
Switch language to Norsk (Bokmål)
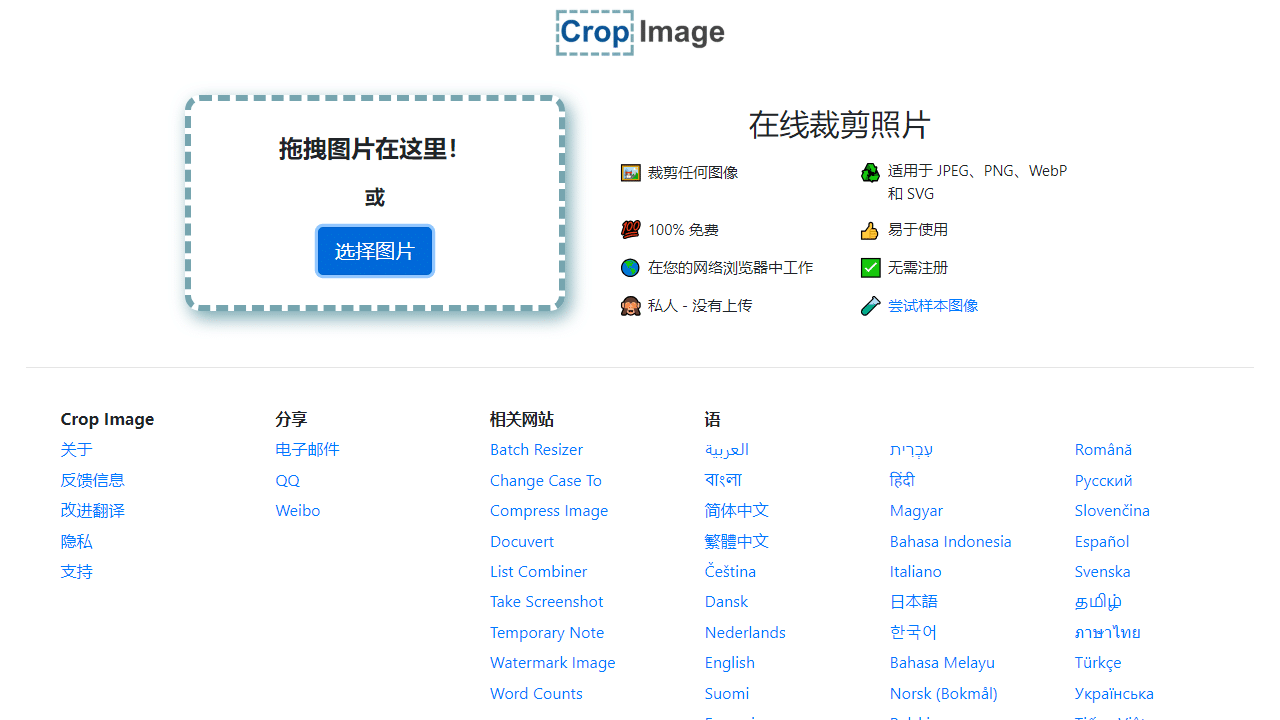click(943, 694)
